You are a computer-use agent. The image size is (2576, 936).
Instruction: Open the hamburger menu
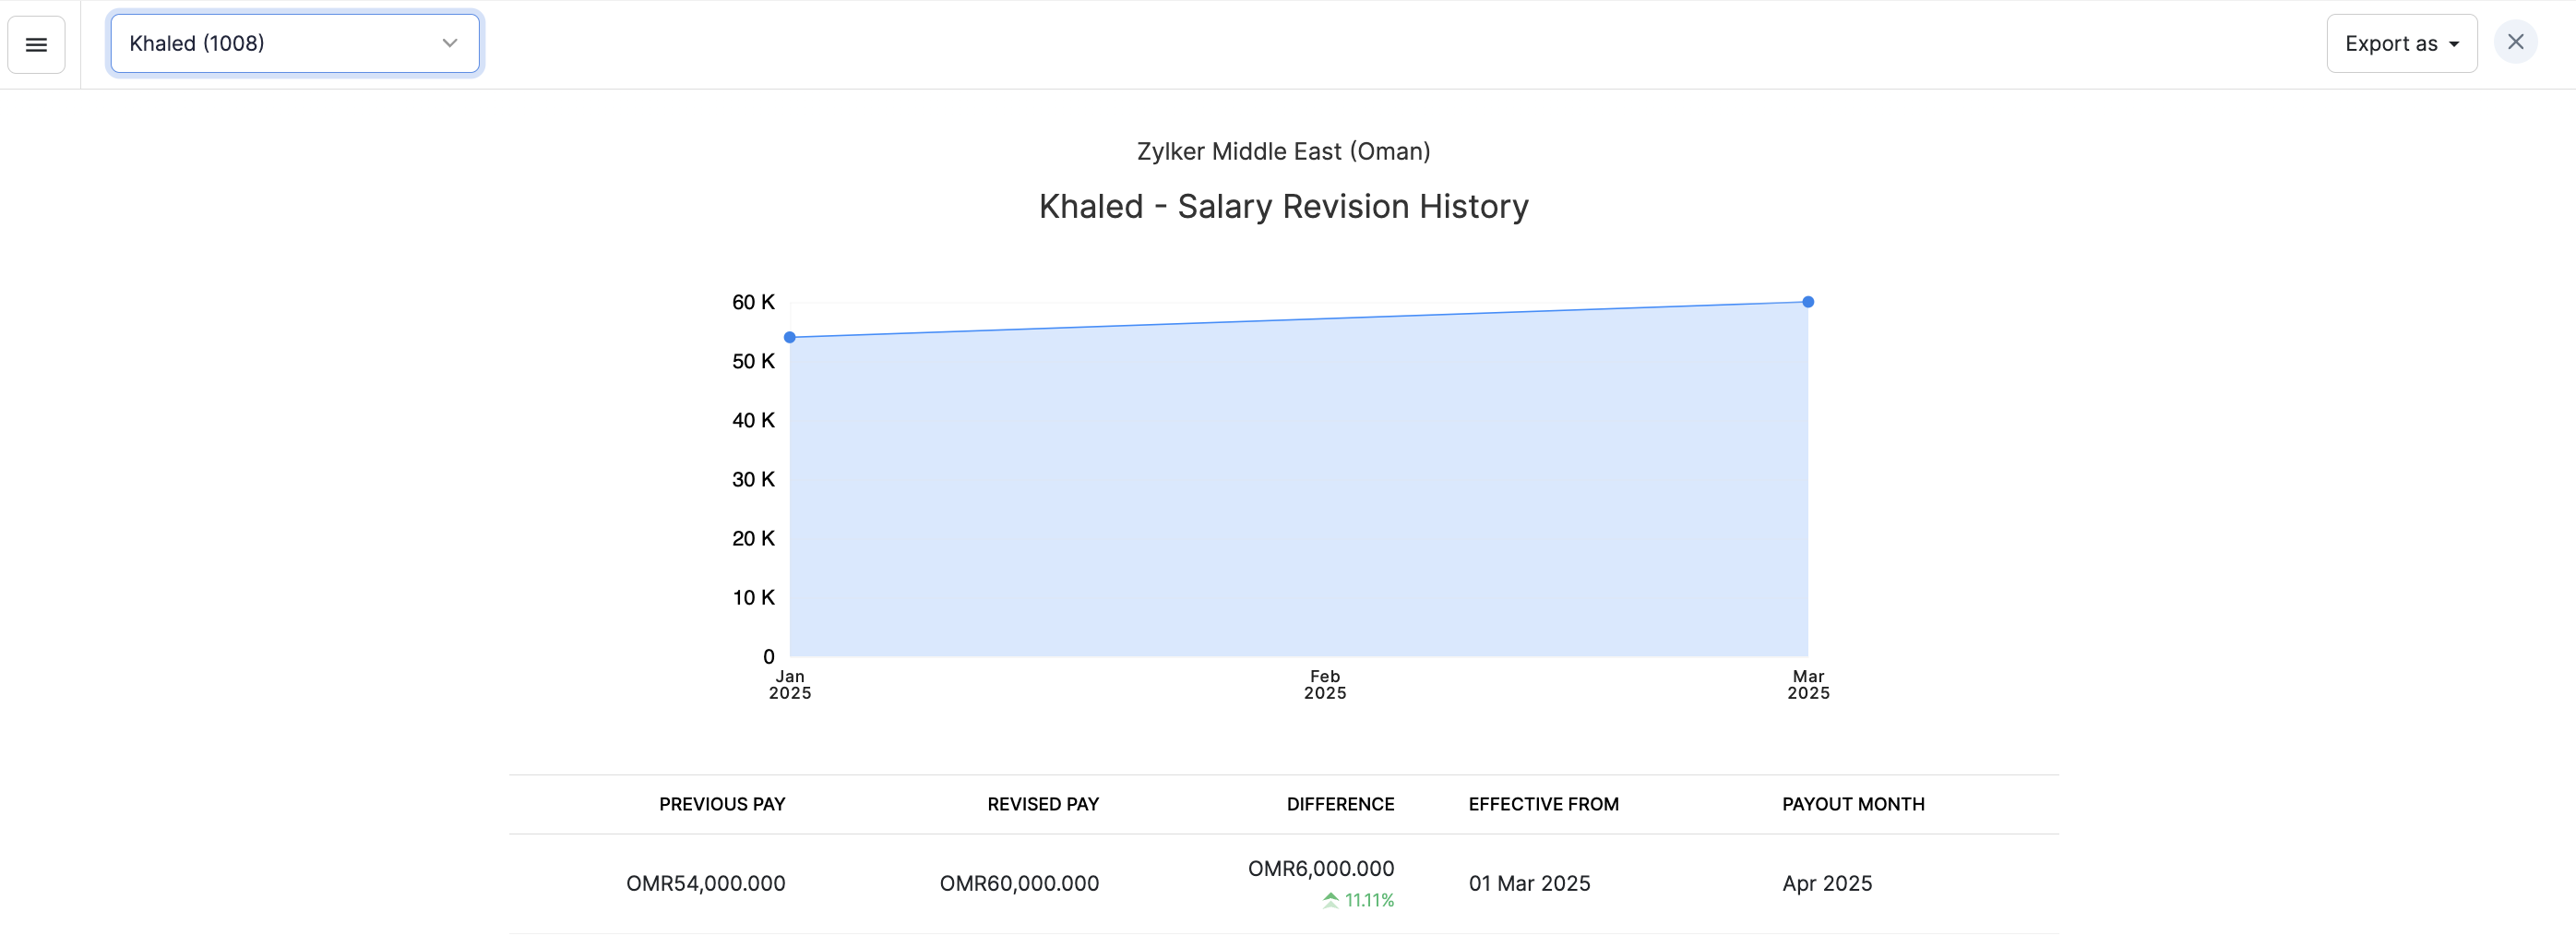(36, 44)
